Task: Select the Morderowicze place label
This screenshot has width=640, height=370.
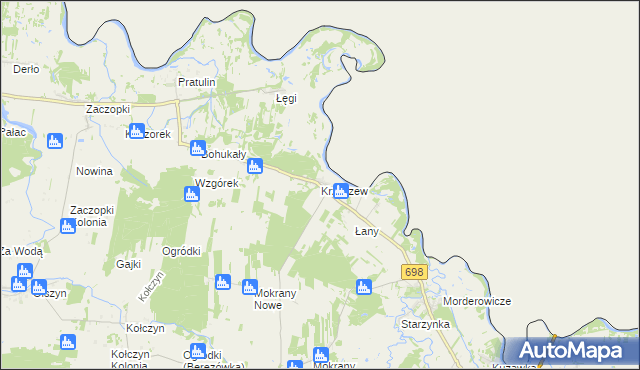Action: coord(477,301)
